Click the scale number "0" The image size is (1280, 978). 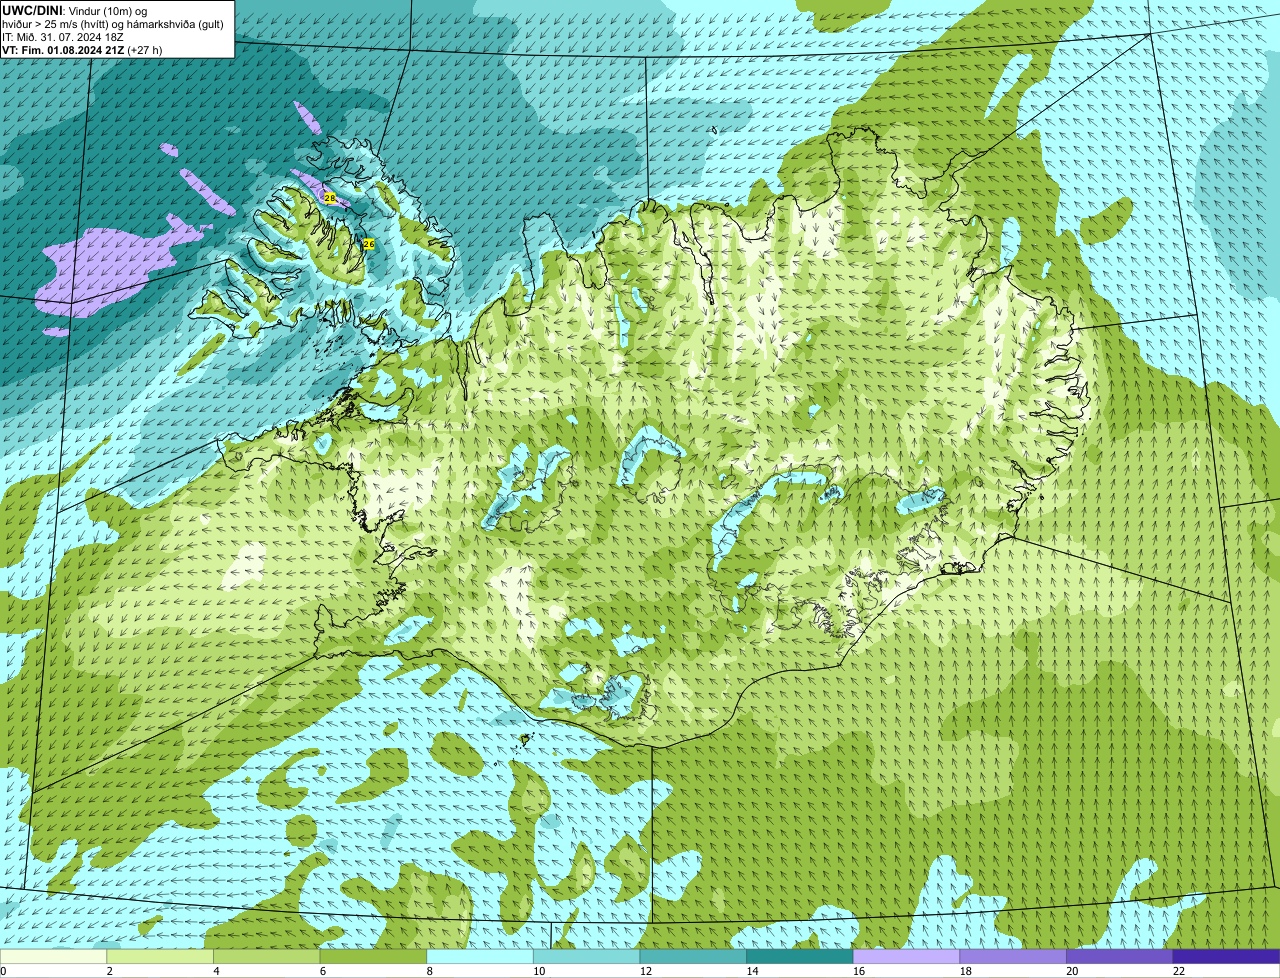tap(3, 971)
